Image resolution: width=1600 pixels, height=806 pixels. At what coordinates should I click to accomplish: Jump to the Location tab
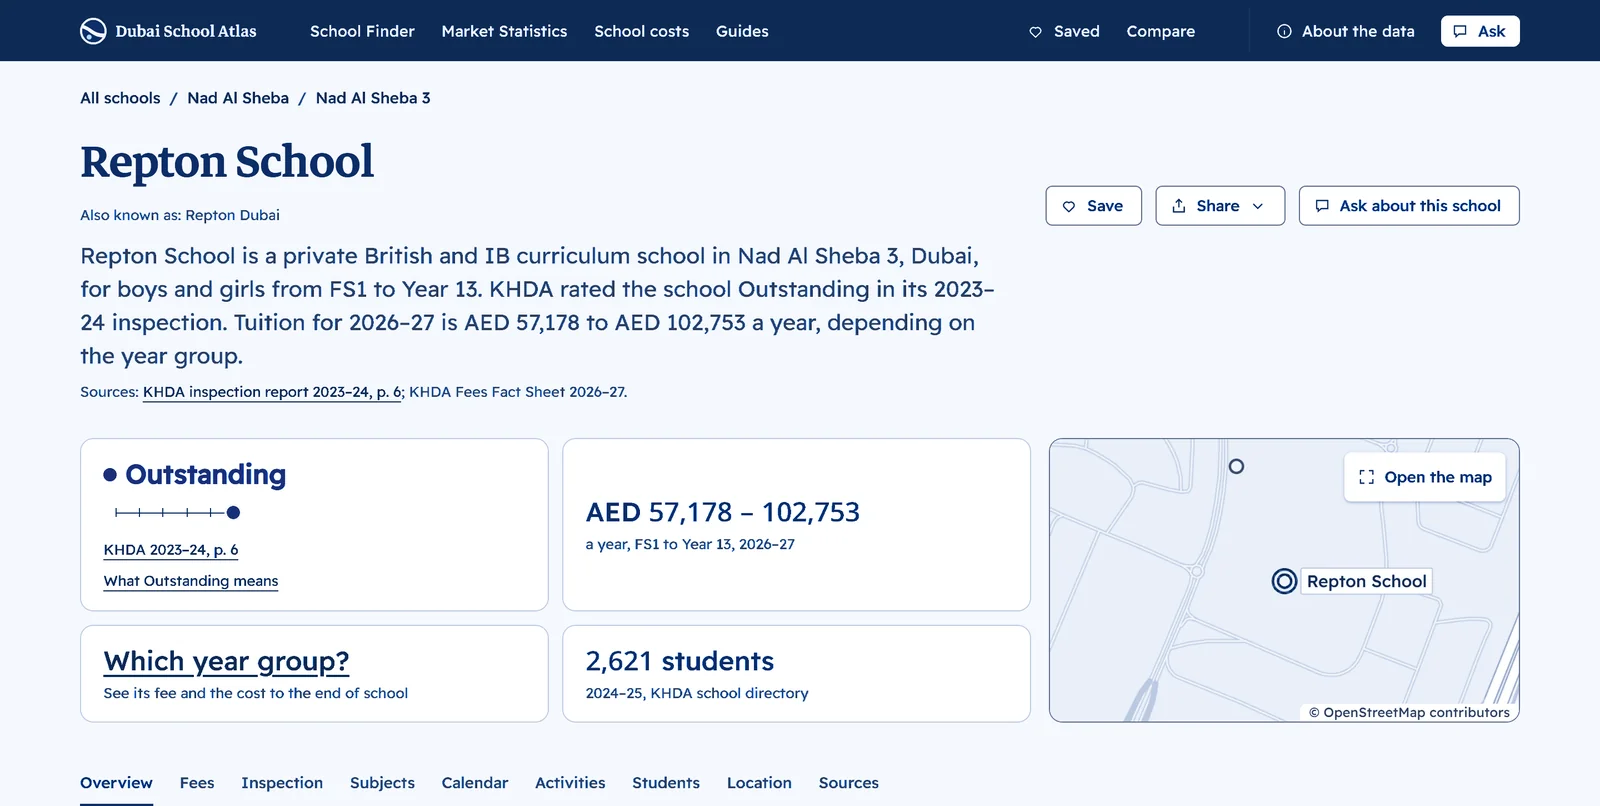(x=759, y=783)
